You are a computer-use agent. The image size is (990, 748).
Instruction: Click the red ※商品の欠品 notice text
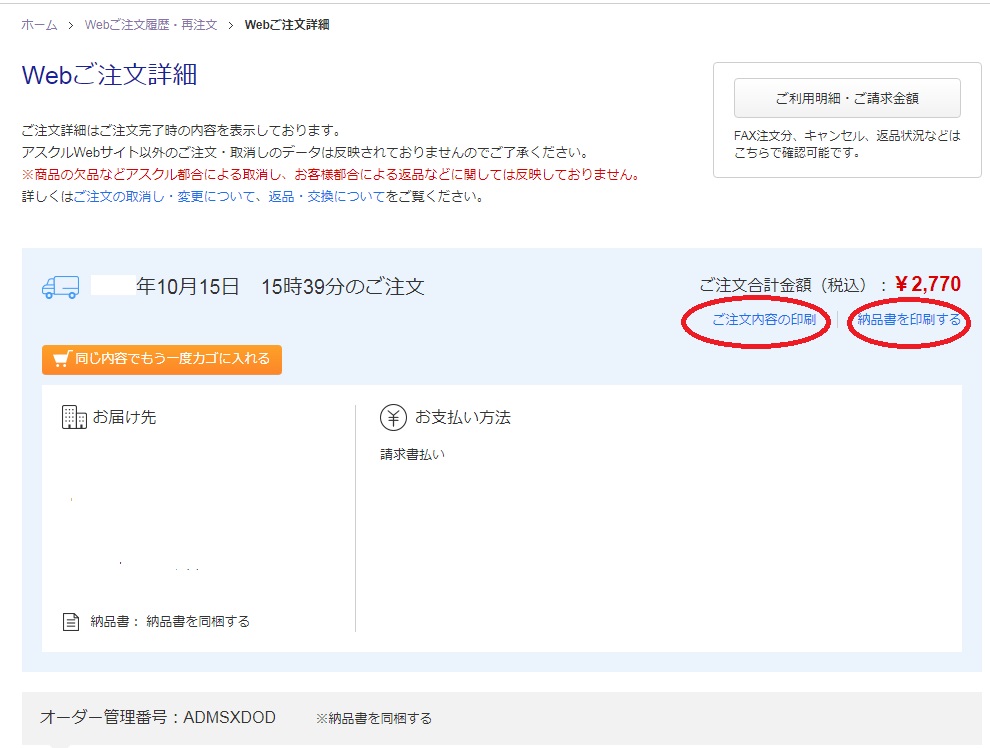330,175
